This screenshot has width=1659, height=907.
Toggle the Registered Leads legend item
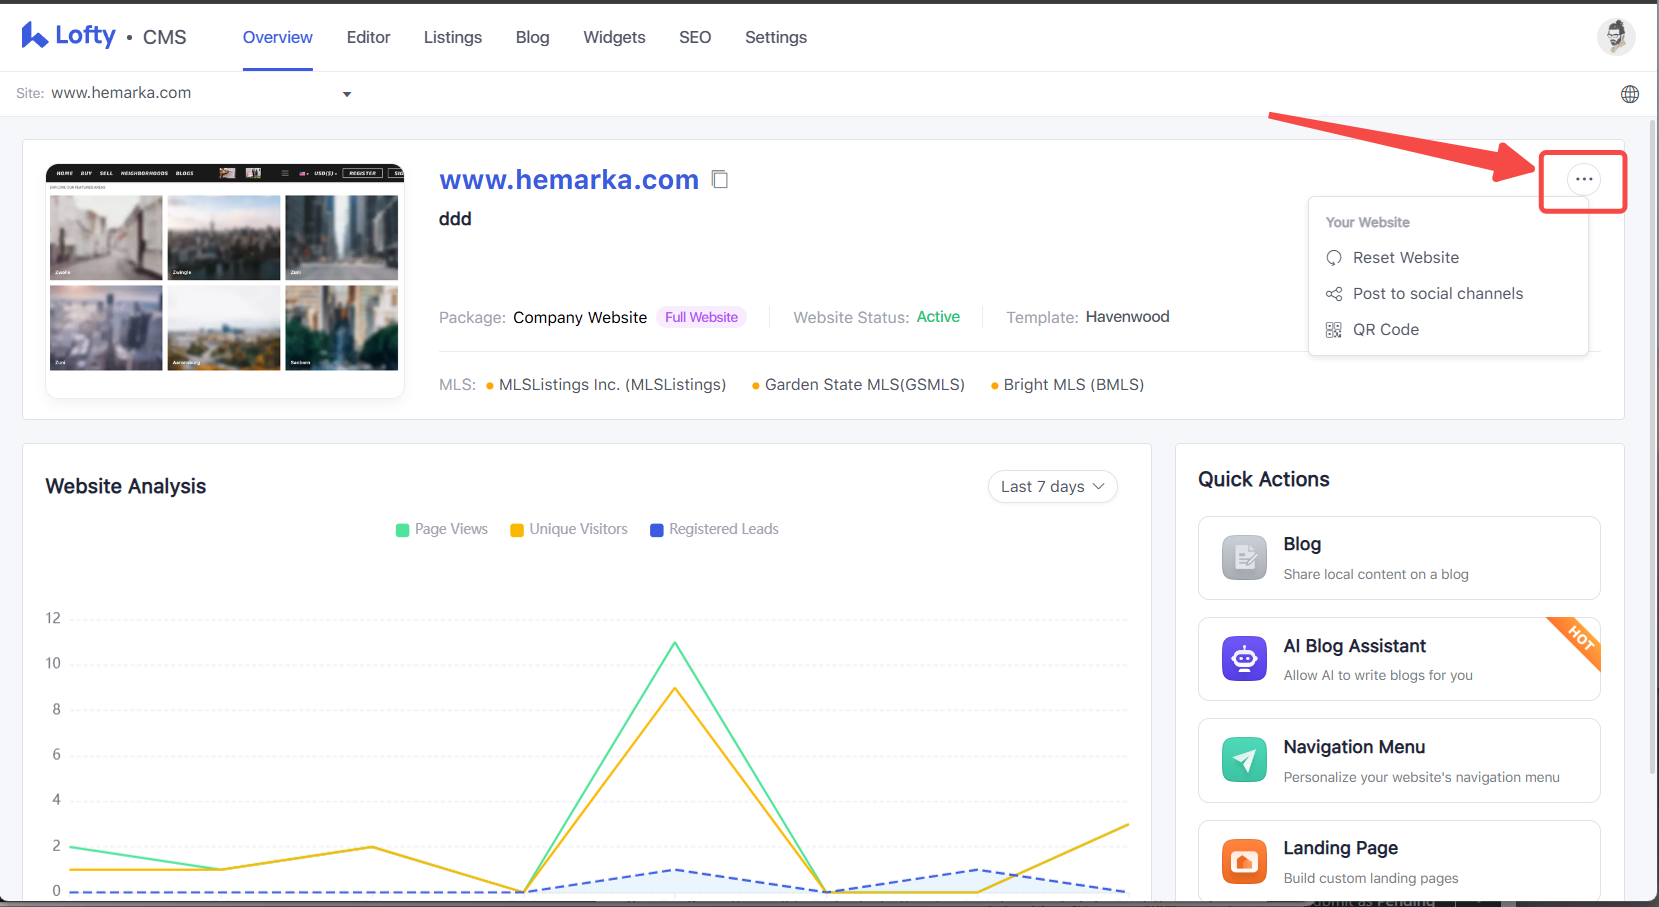[714, 529]
